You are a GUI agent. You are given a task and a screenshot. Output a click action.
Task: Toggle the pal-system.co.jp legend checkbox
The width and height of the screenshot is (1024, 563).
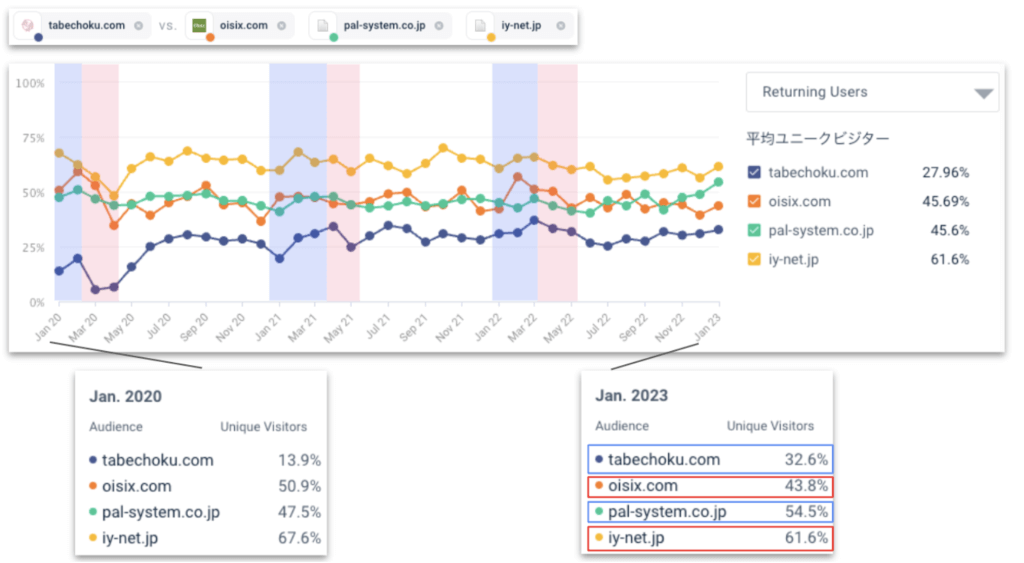[755, 231]
